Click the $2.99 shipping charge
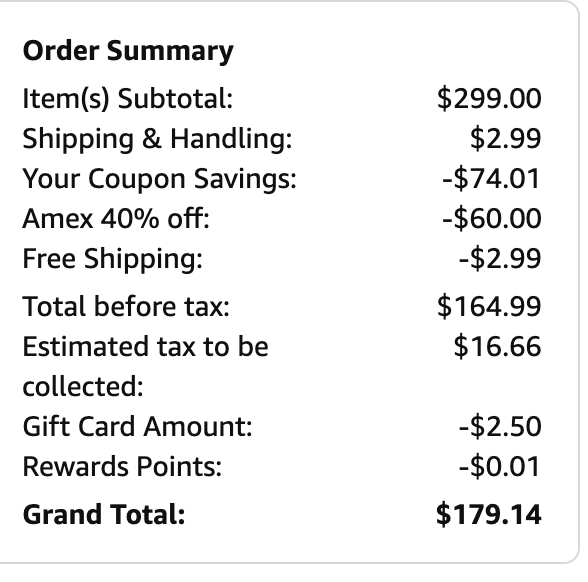 pyautogui.click(x=506, y=139)
